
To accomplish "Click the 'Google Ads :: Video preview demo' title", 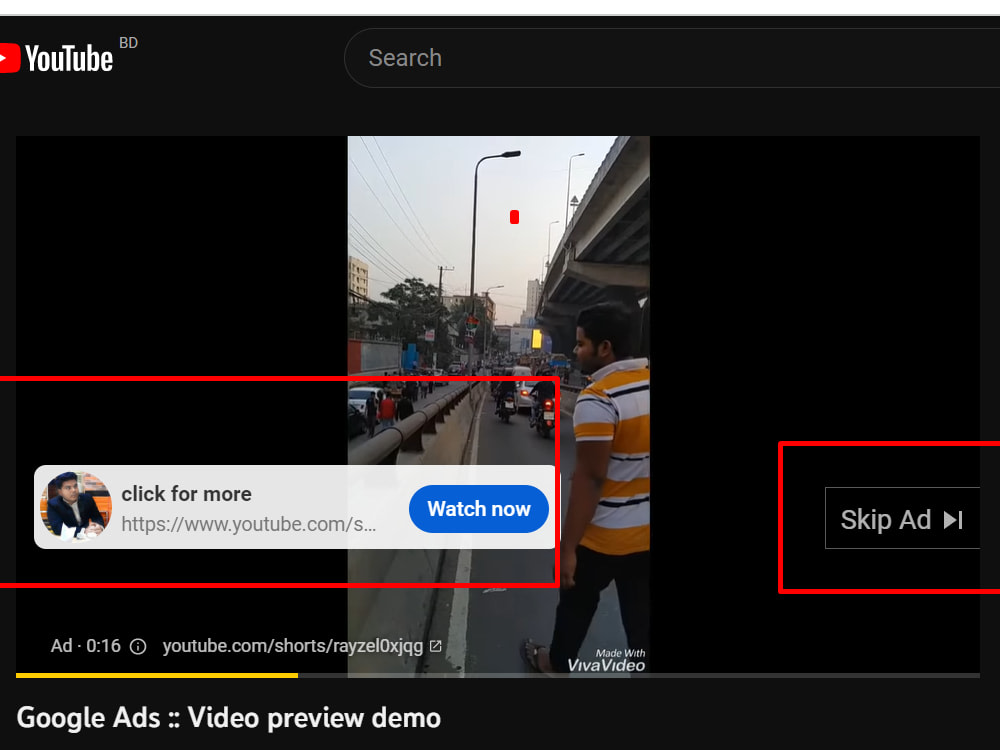I will coord(228,717).
